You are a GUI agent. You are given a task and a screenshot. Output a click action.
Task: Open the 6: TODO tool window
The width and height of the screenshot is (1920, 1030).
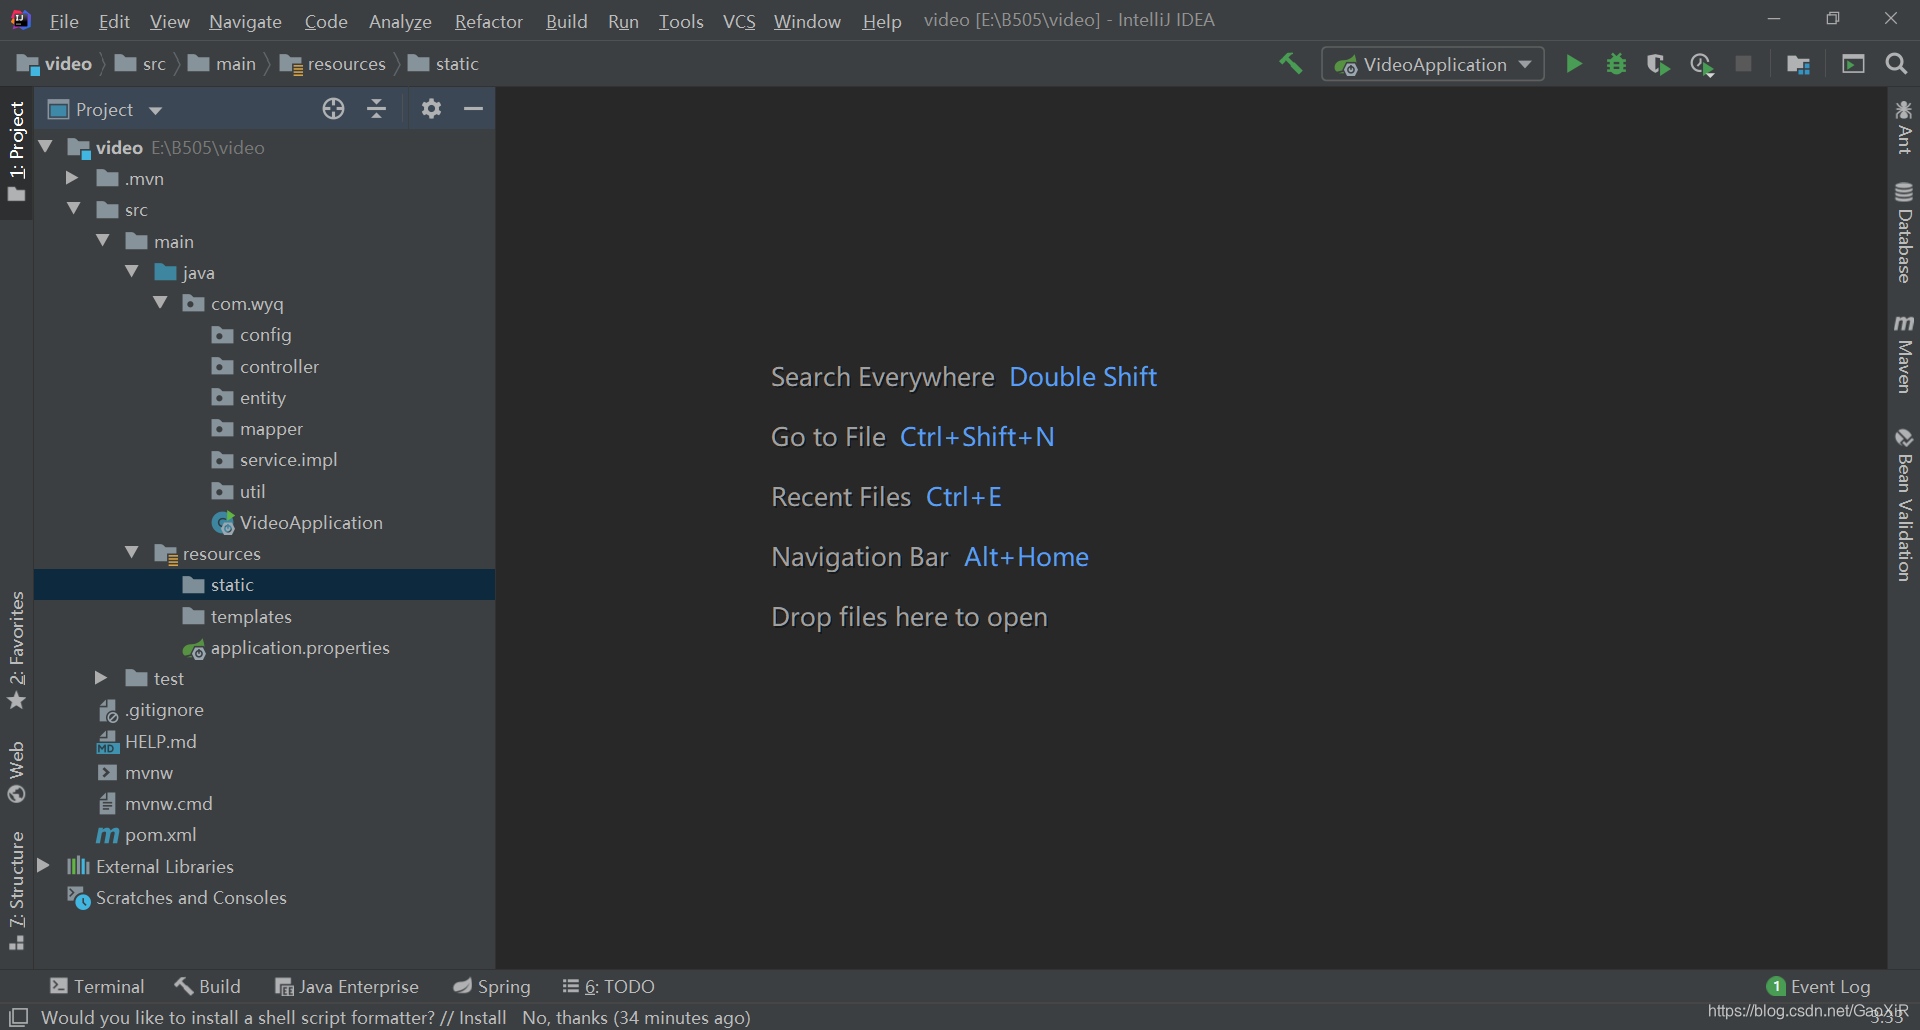pyautogui.click(x=609, y=986)
